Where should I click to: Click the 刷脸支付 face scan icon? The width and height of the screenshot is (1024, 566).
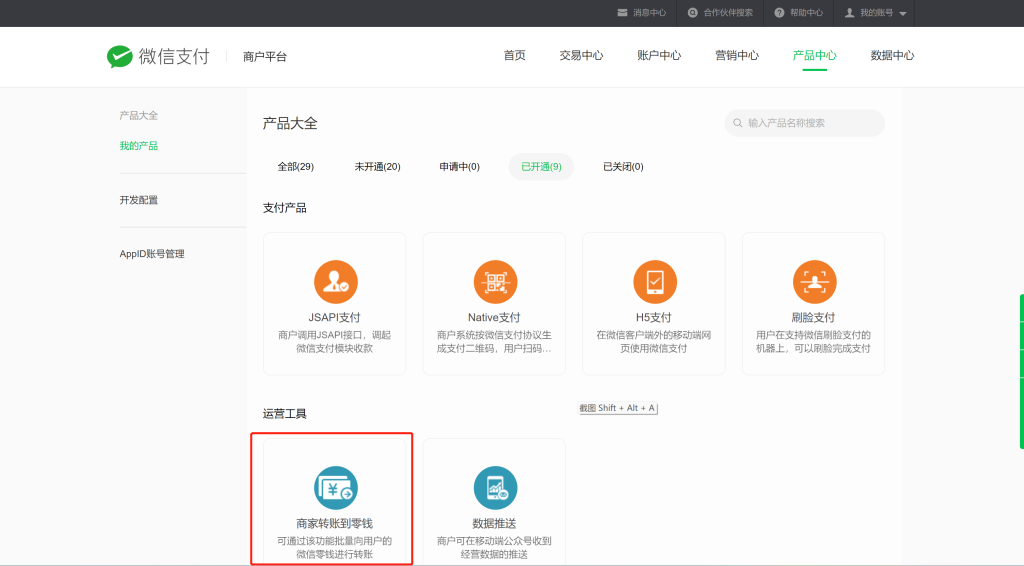point(814,282)
